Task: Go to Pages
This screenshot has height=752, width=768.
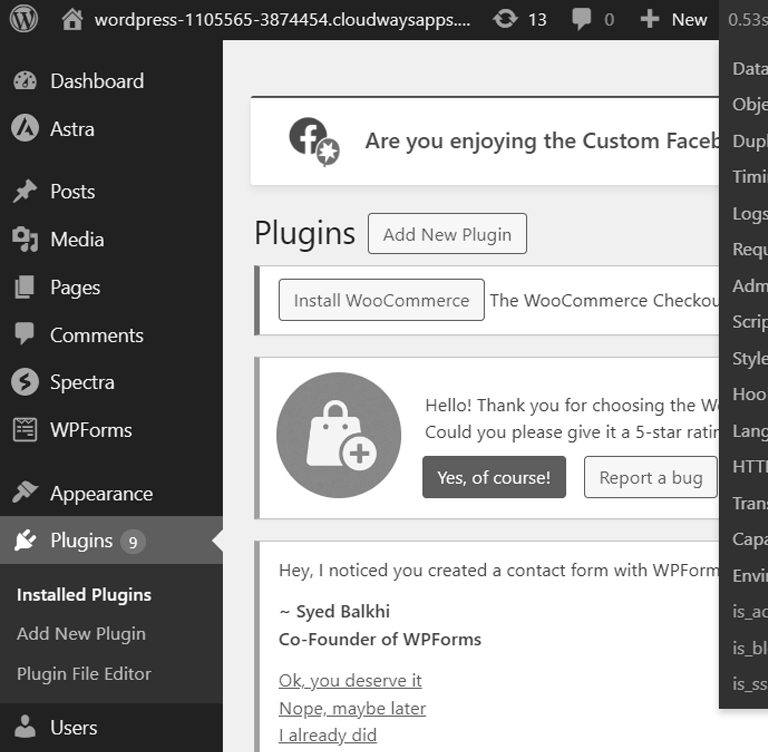Action: click(75, 288)
